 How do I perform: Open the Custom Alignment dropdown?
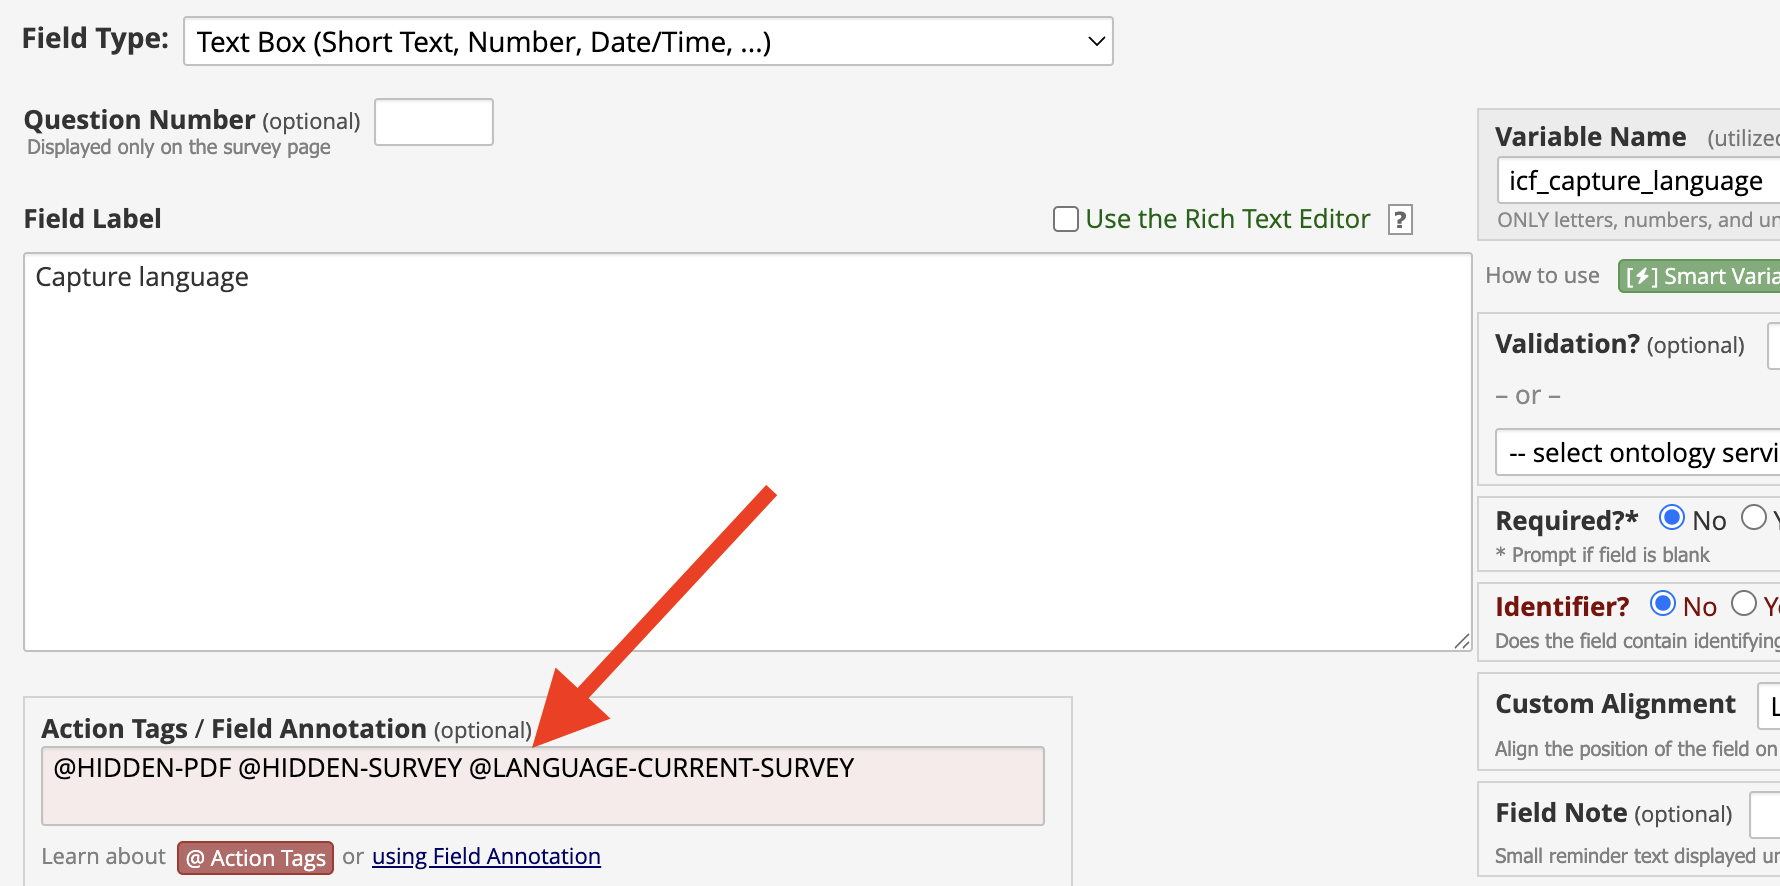click(x=1769, y=706)
